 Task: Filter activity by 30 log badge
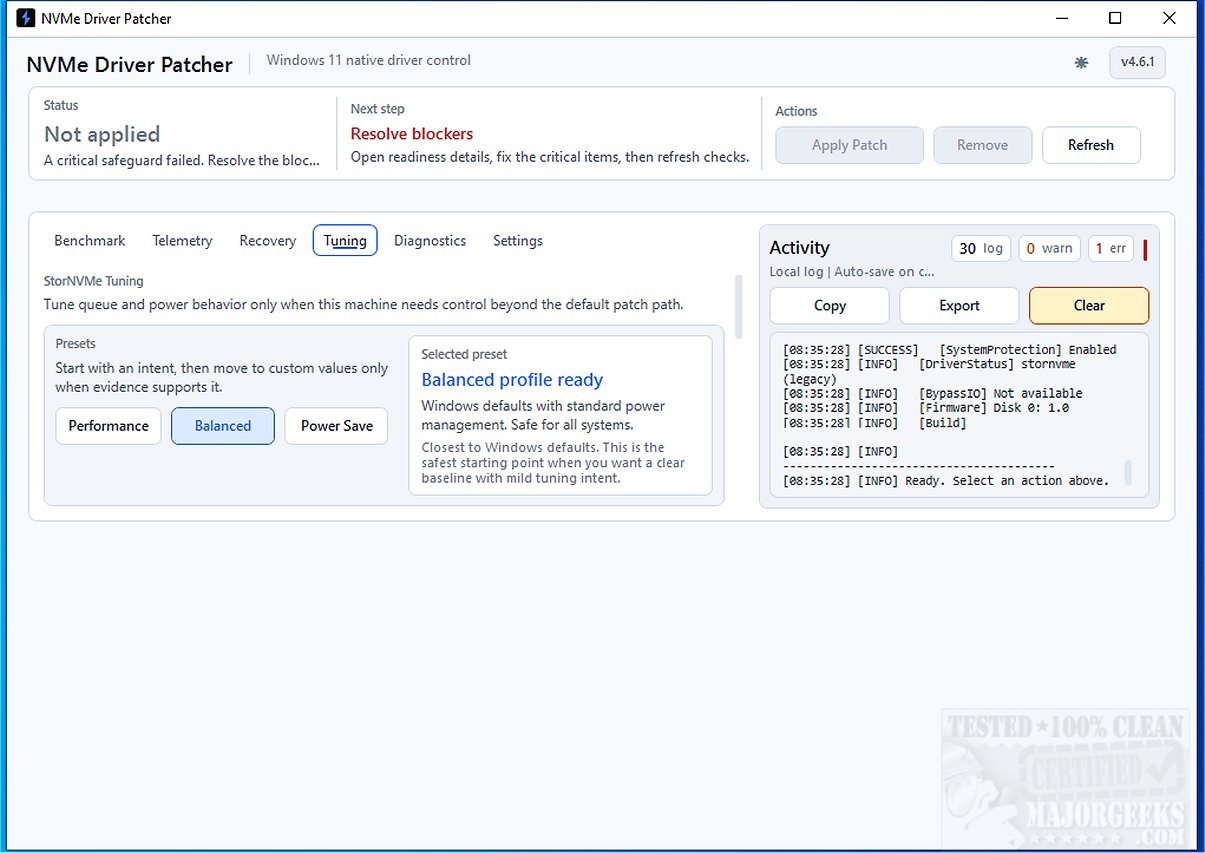pos(981,248)
